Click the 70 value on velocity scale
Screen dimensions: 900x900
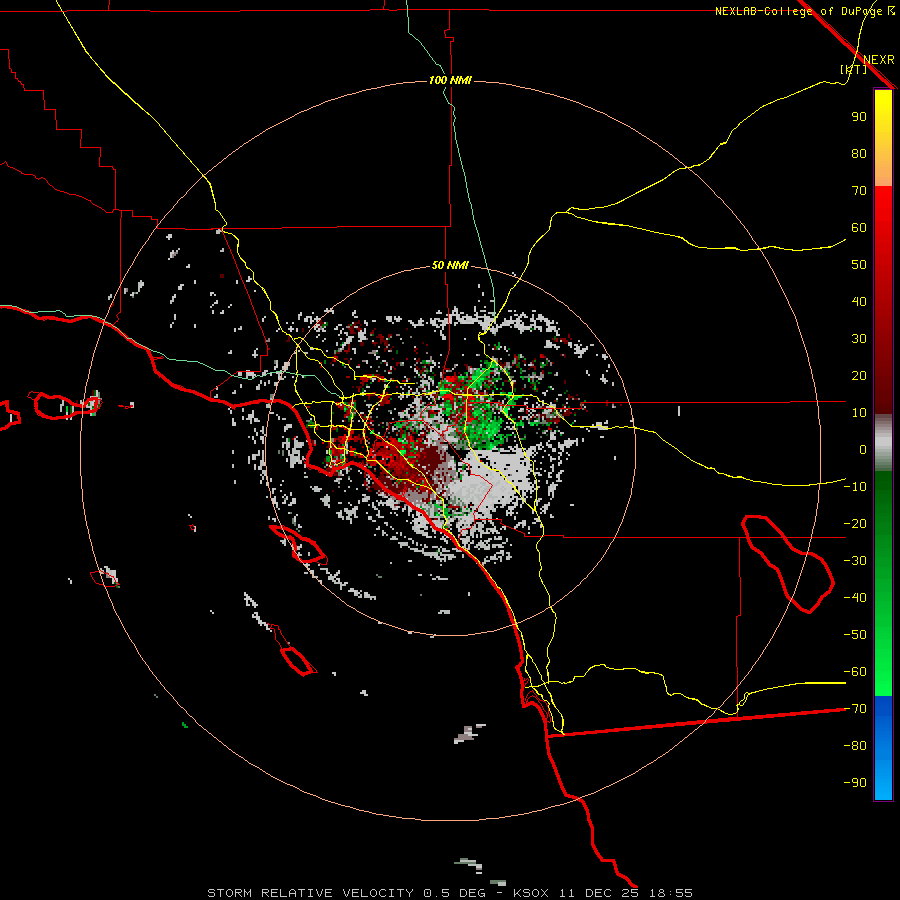[x=859, y=191]
